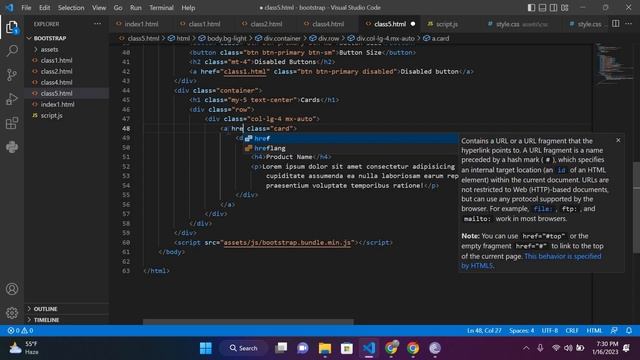The image size is (640, 360).
Task: Open the Manage gear icon
Action: tap(12, 313)
